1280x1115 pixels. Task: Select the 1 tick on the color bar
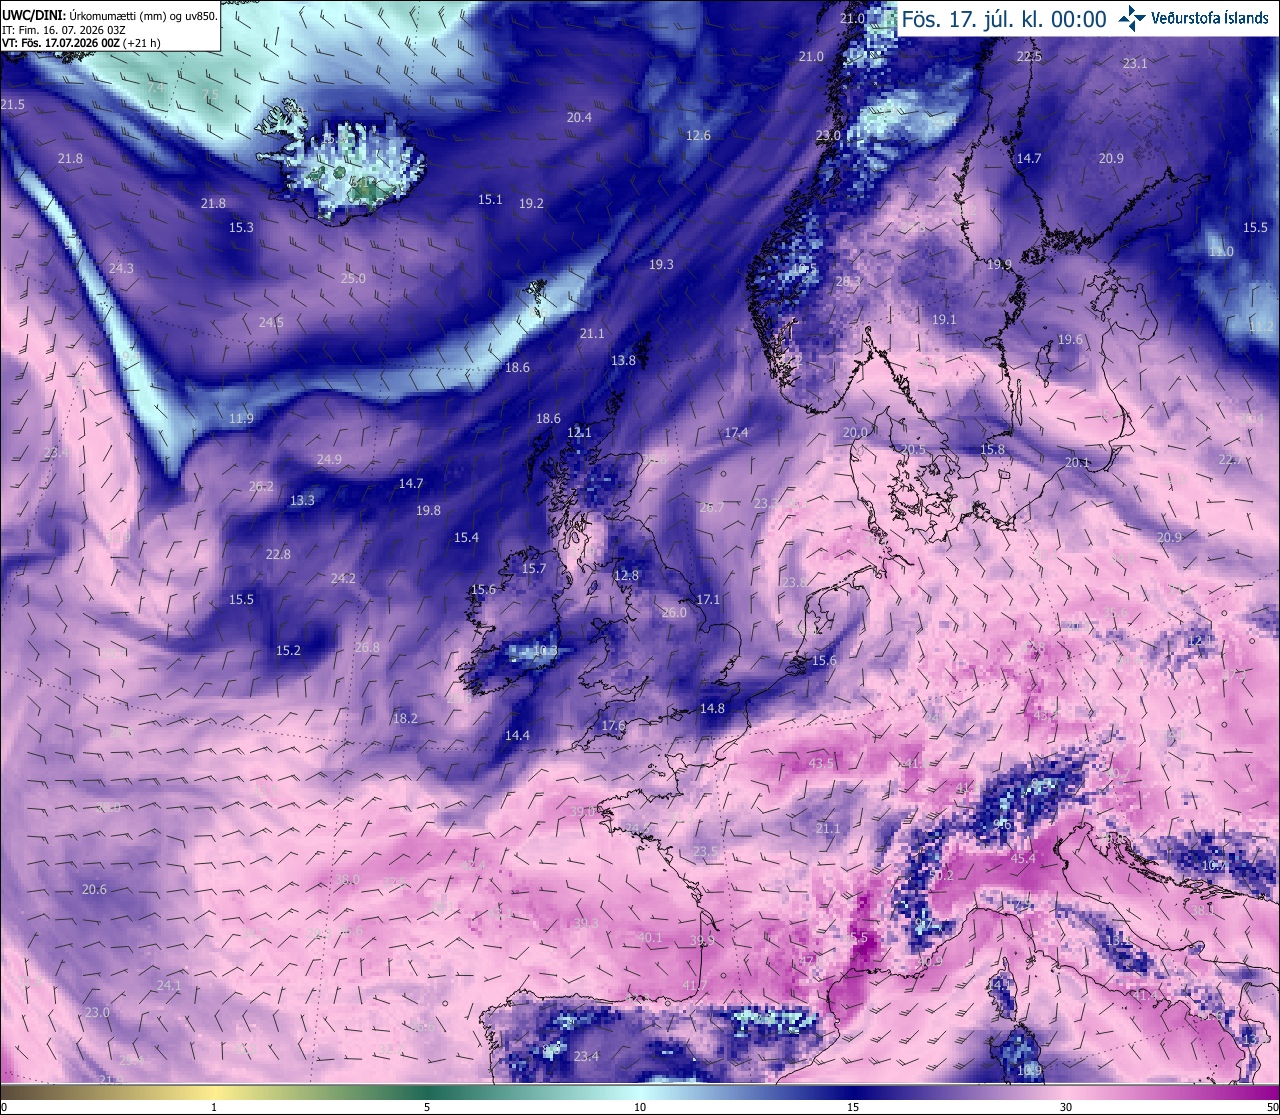click(x=214, y=1107)
